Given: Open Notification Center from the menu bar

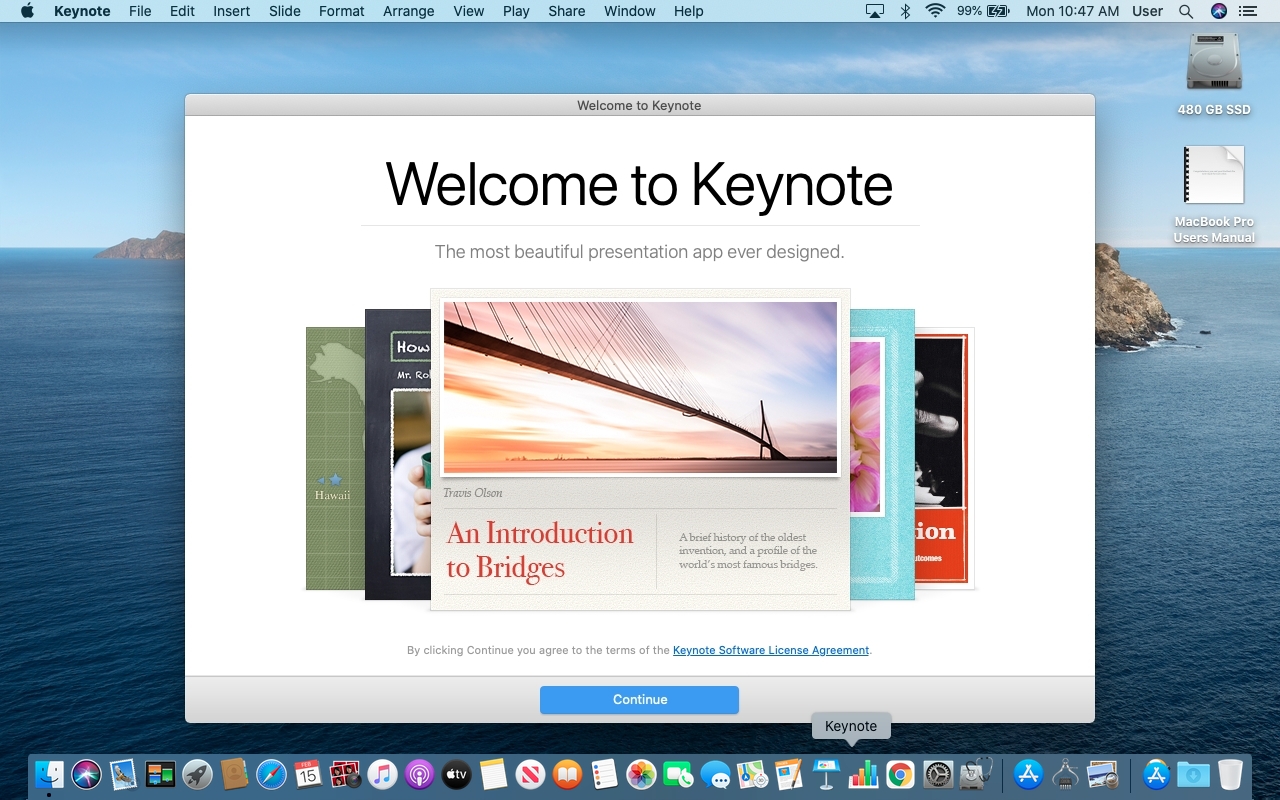Looking at the screenshot, I should point(1248,11).
